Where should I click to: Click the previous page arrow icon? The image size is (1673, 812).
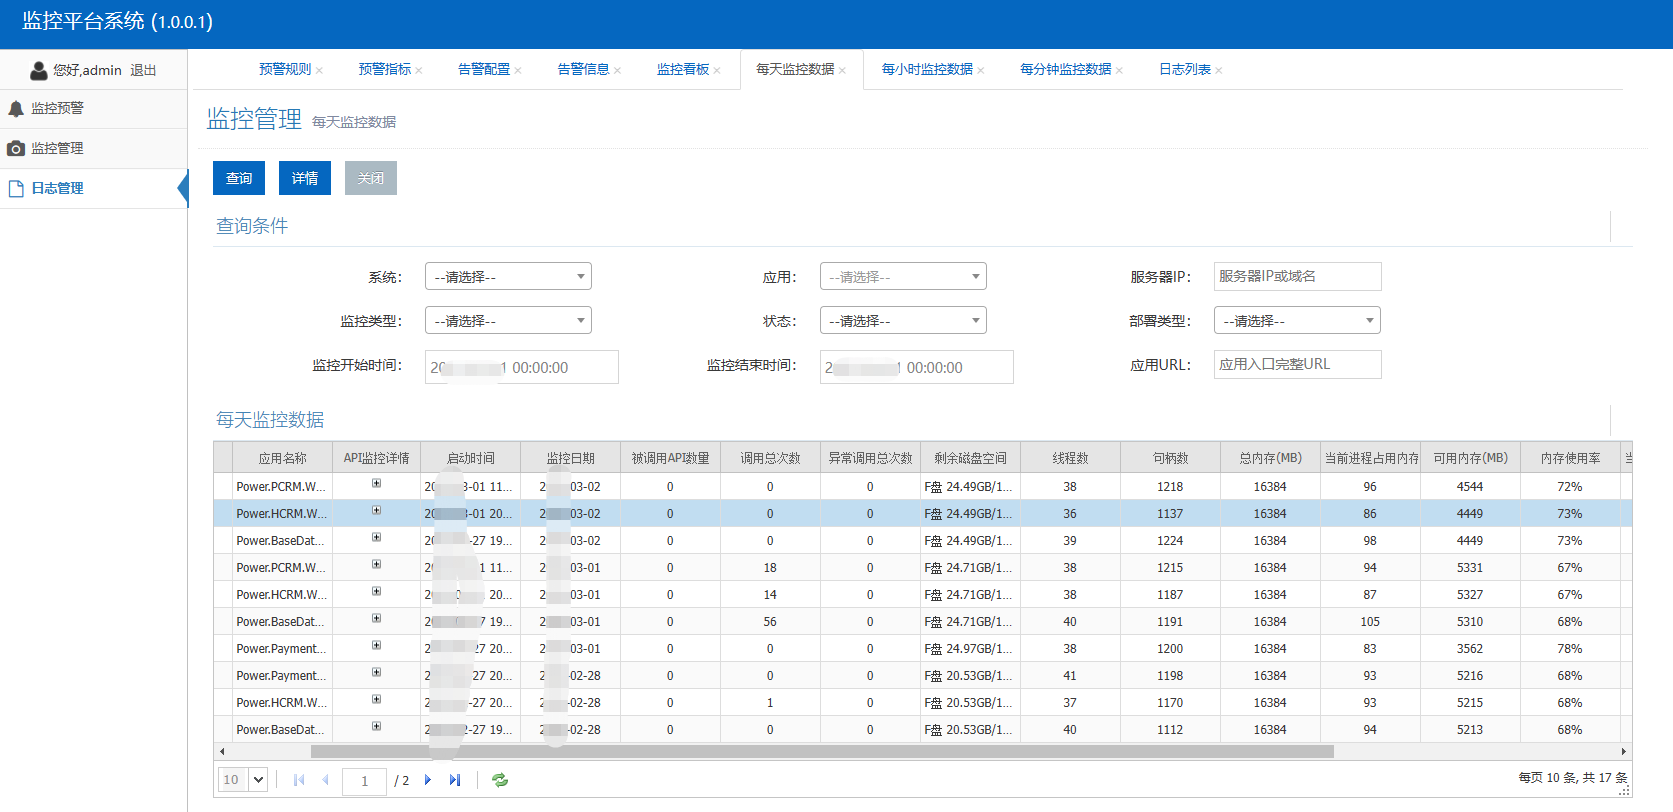click(x=325, y=780)
